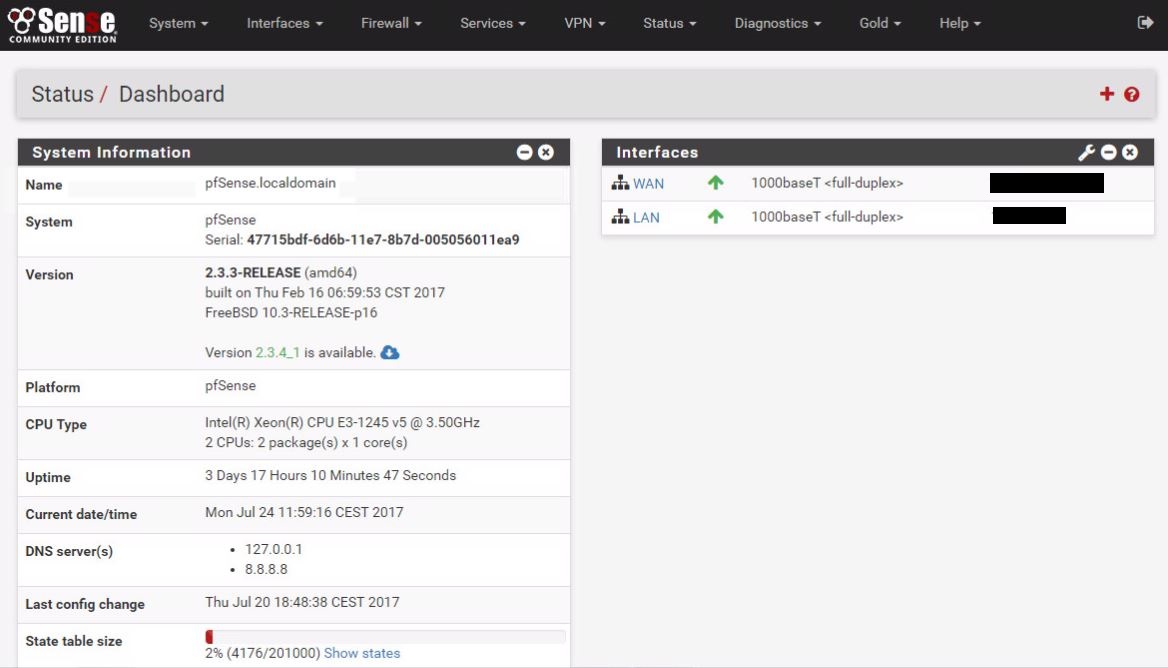Screen dimensions: 1168x668
Task: Click the pfSense logo in the navbar
Action: (x=62, y=24)
